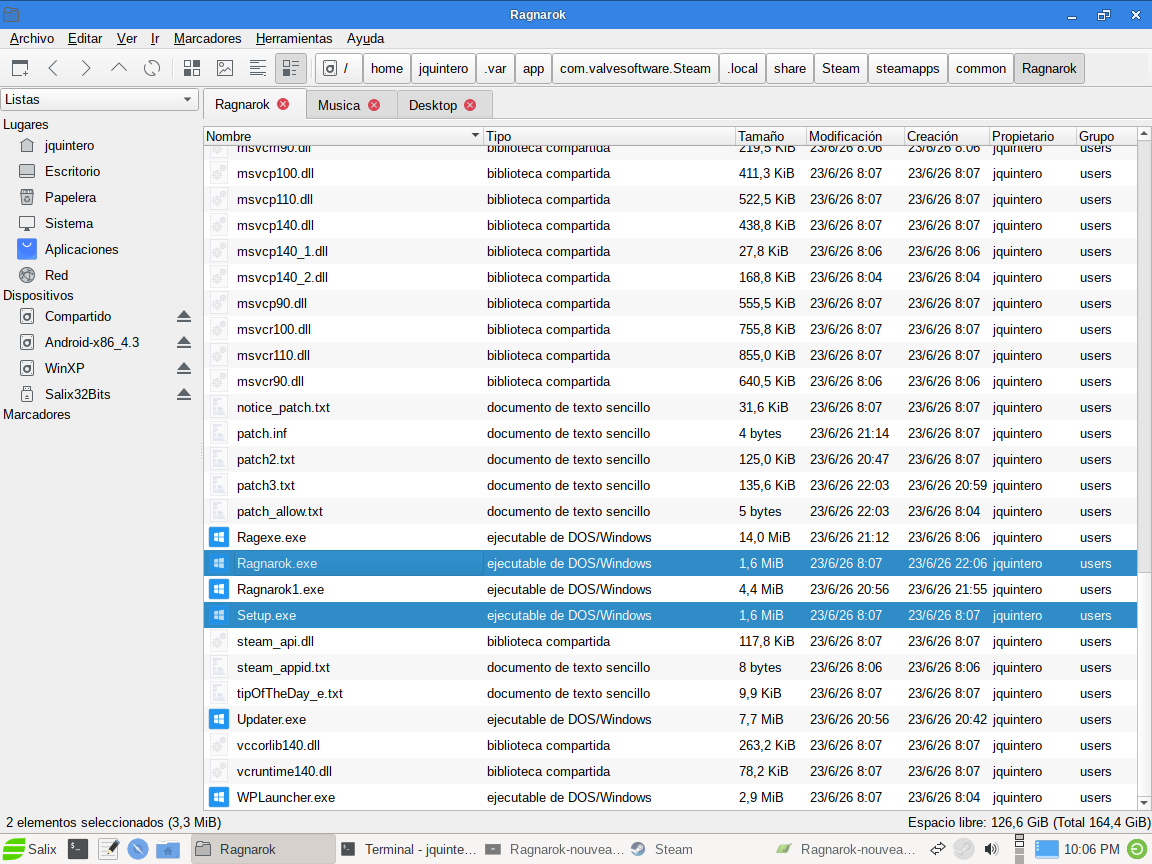Close the Desktop tab
The image size is (1152, 864).
click(470, 105)
